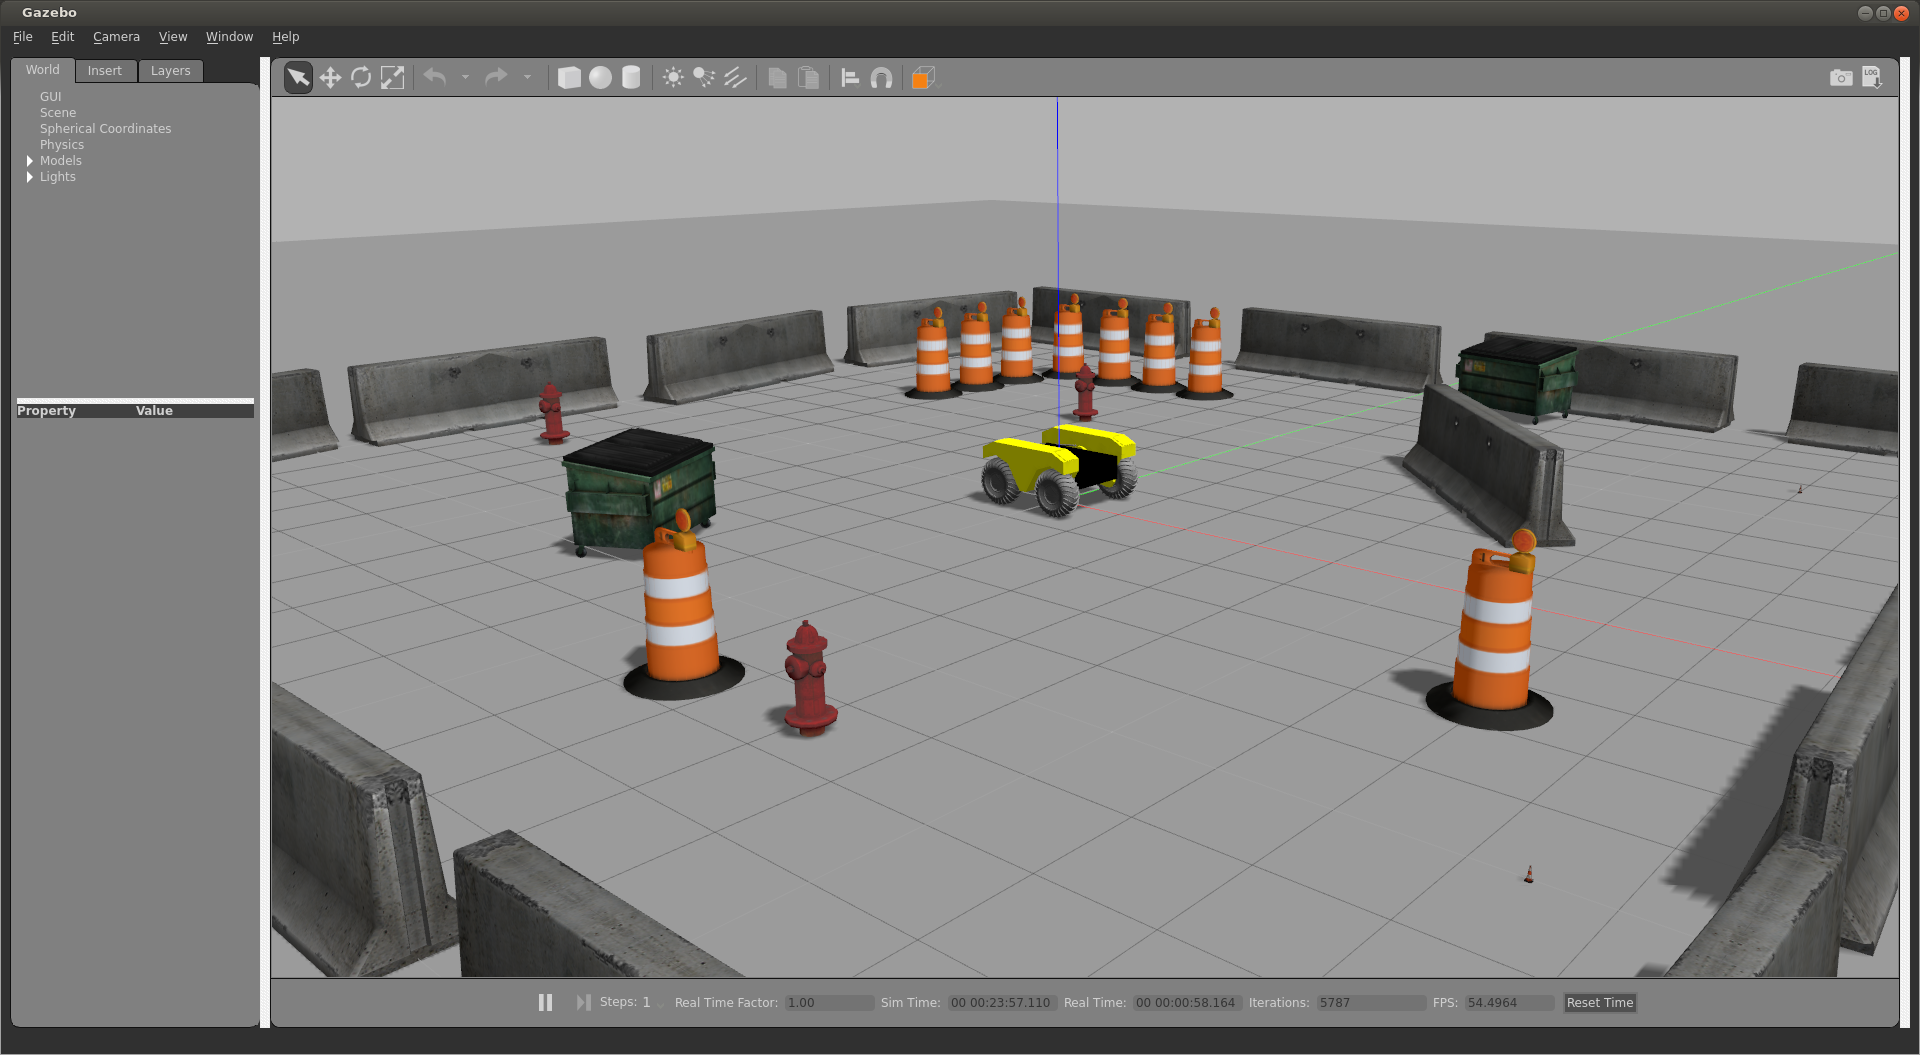Expand the Lights tree item
This screenshot has height=1055, width=1920.
pyautogui.click(x=30, y=177)
